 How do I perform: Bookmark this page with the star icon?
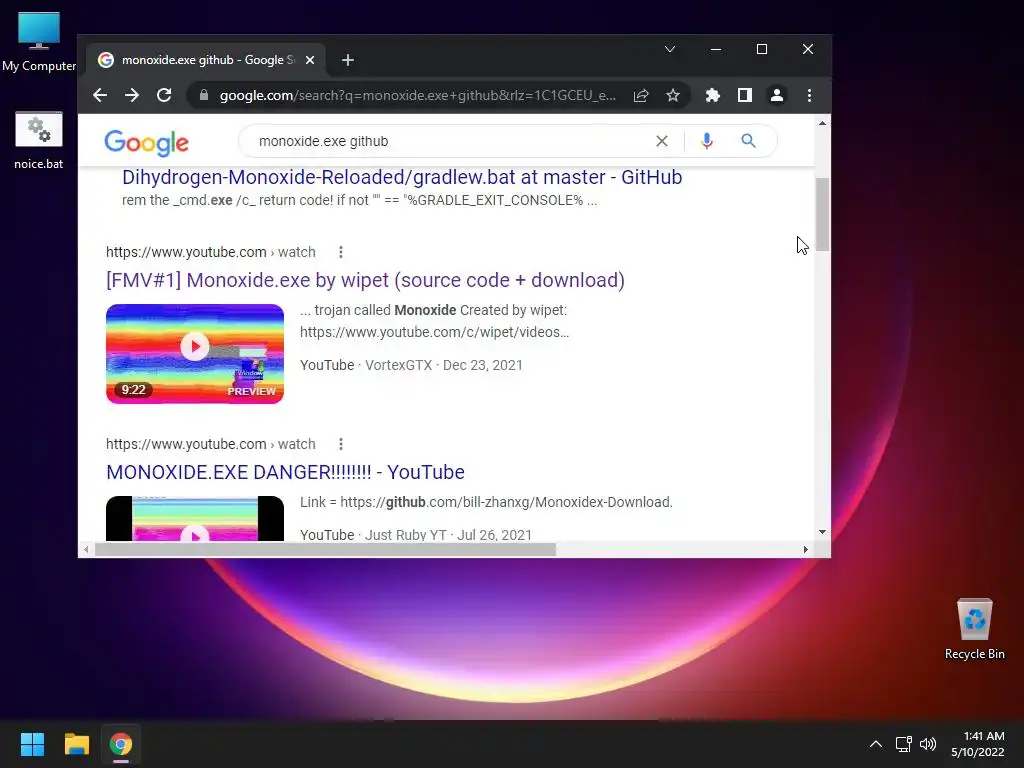(x=673, y=95)
